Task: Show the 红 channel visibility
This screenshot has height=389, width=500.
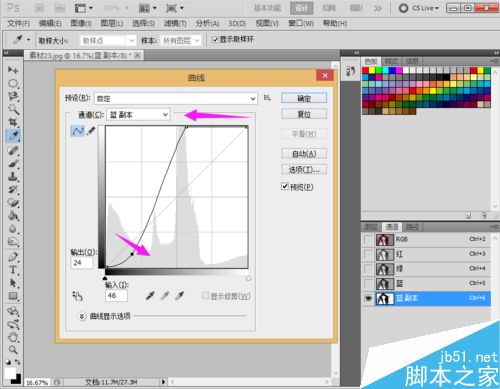Action: [x=368, y=255]
